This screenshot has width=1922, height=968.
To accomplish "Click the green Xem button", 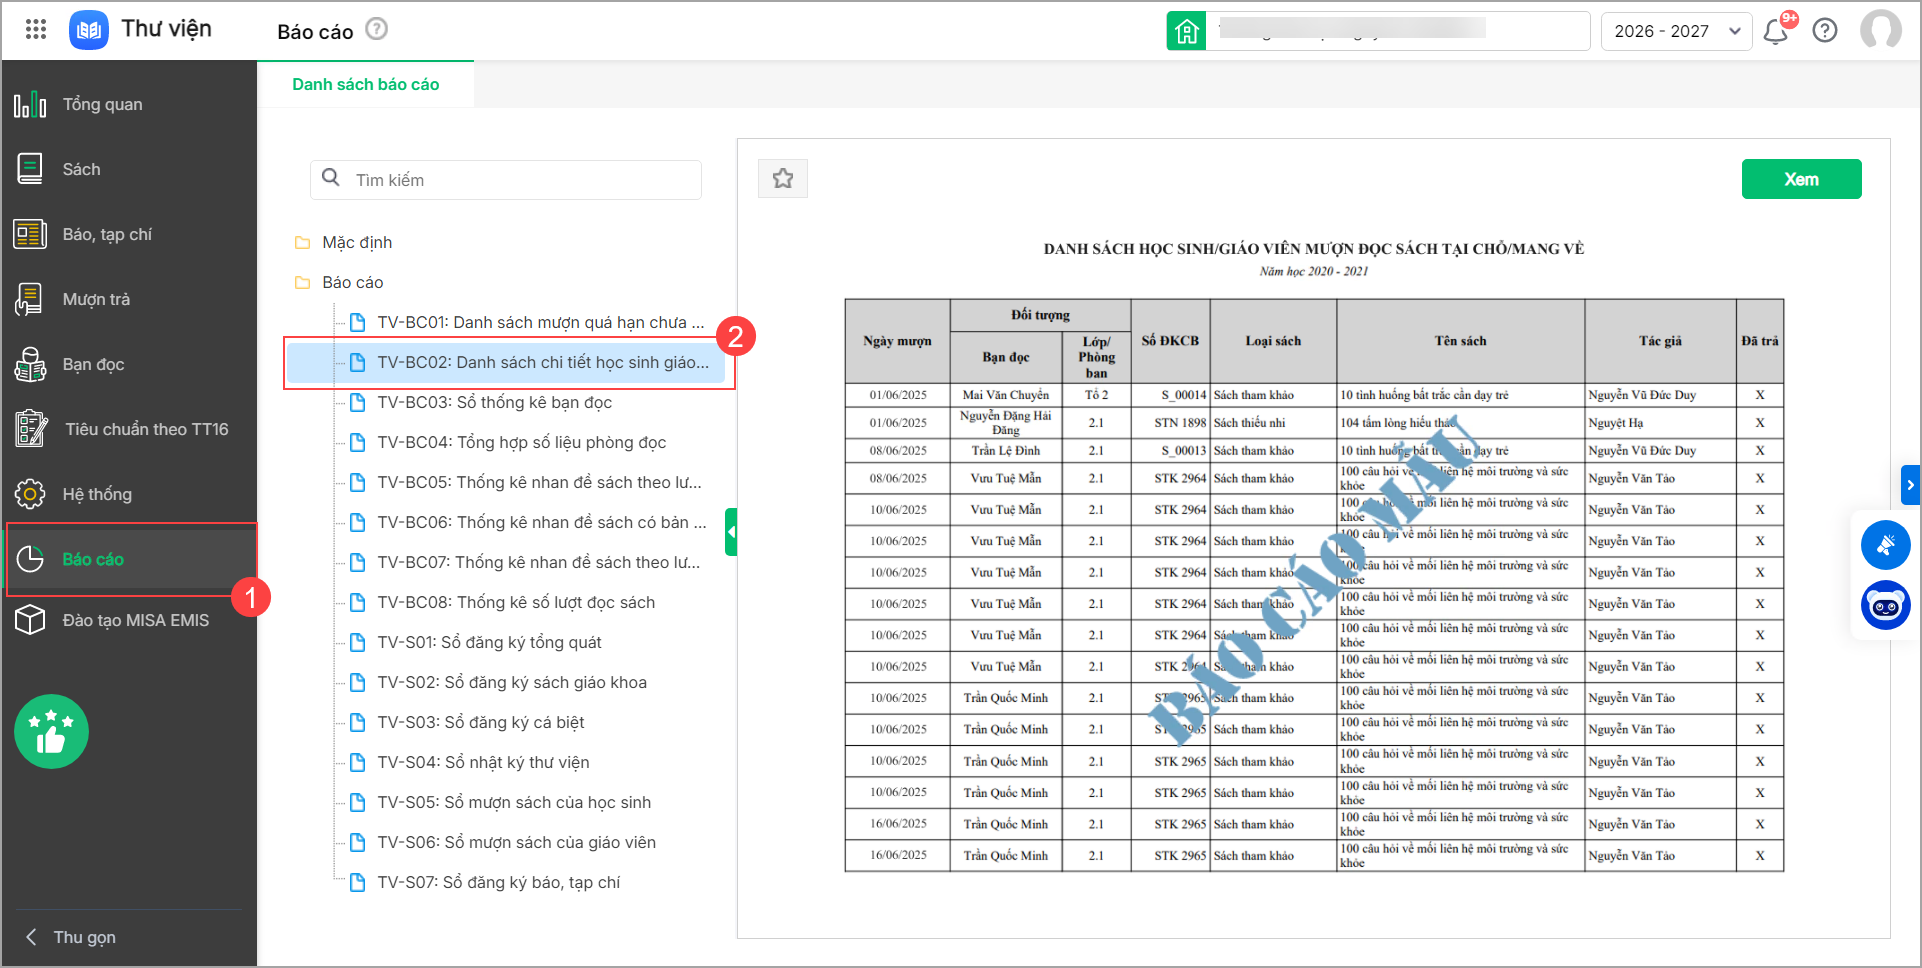I will click(1801, 179).
